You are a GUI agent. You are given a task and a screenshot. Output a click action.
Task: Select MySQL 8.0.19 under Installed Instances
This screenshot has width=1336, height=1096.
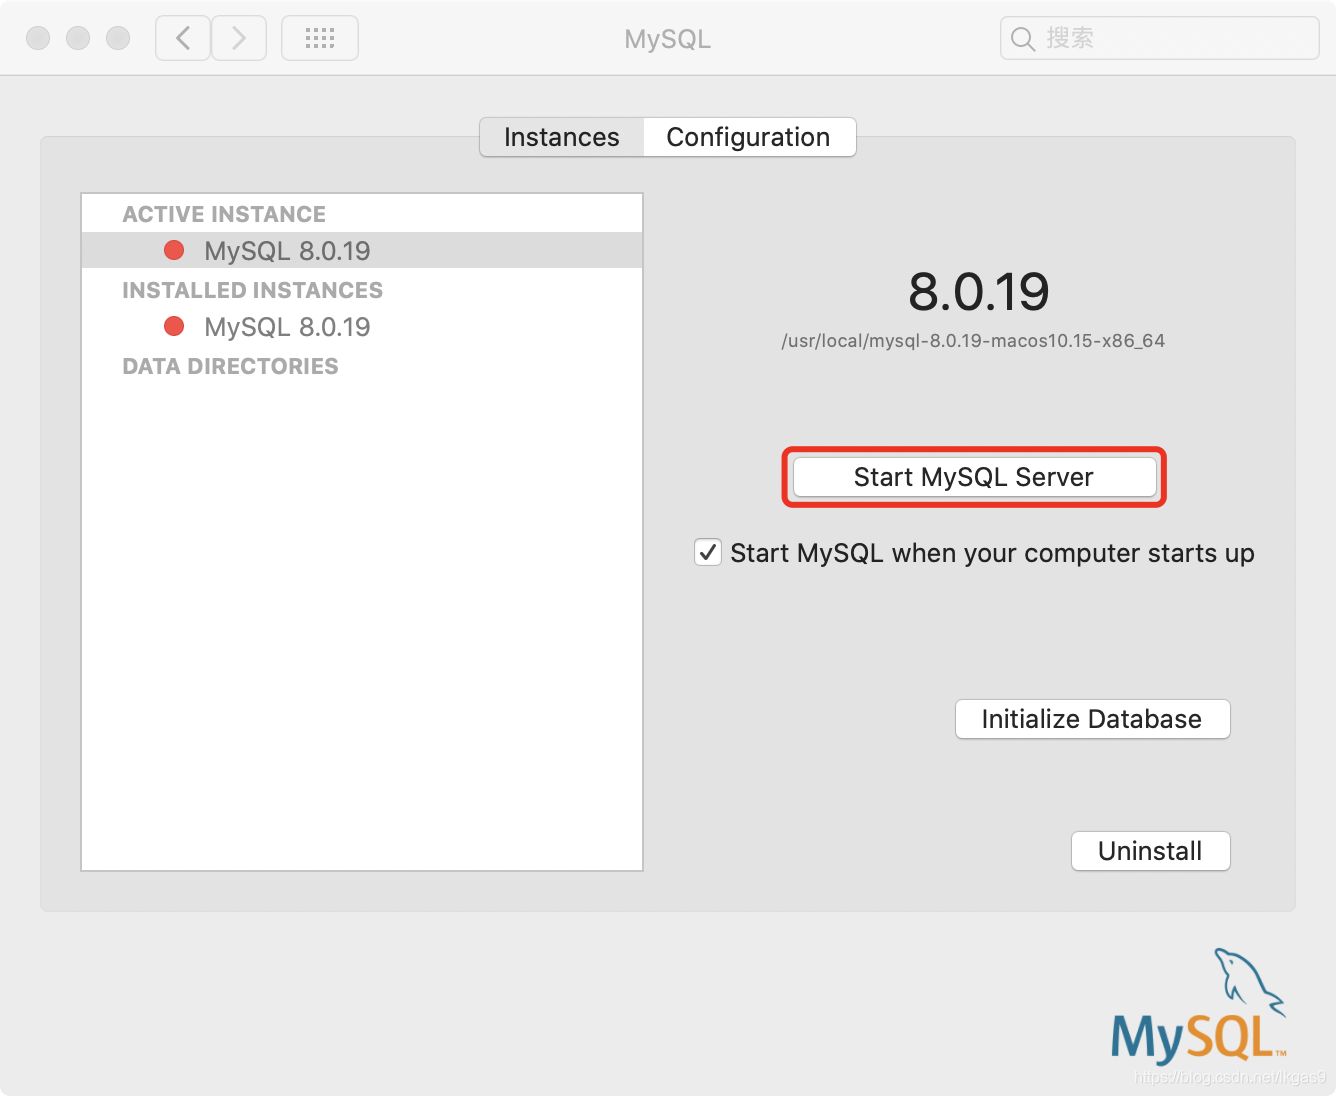click(362, 326)
